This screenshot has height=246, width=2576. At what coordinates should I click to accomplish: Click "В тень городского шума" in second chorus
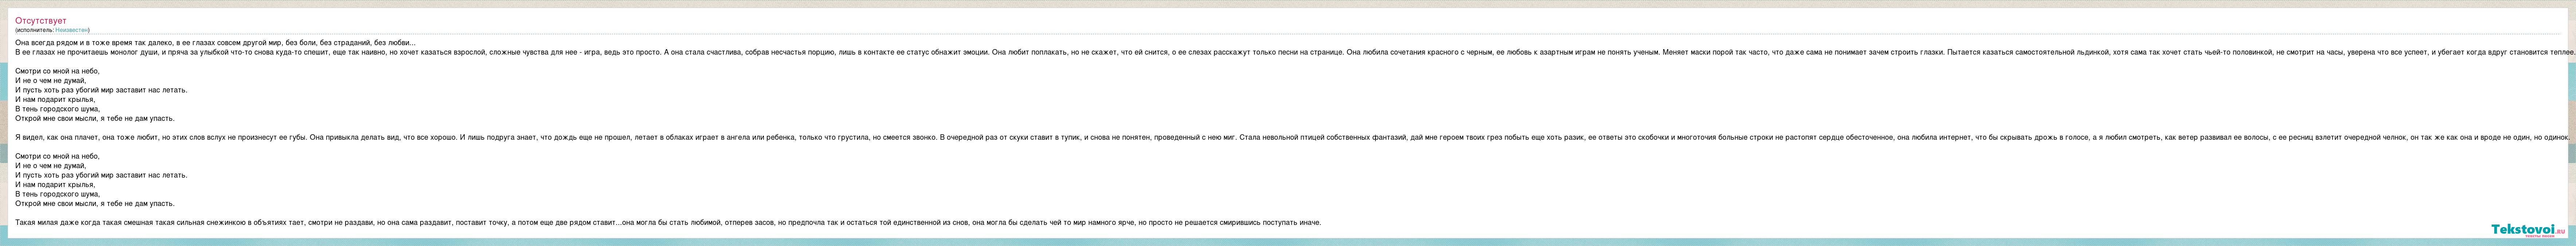57,194
